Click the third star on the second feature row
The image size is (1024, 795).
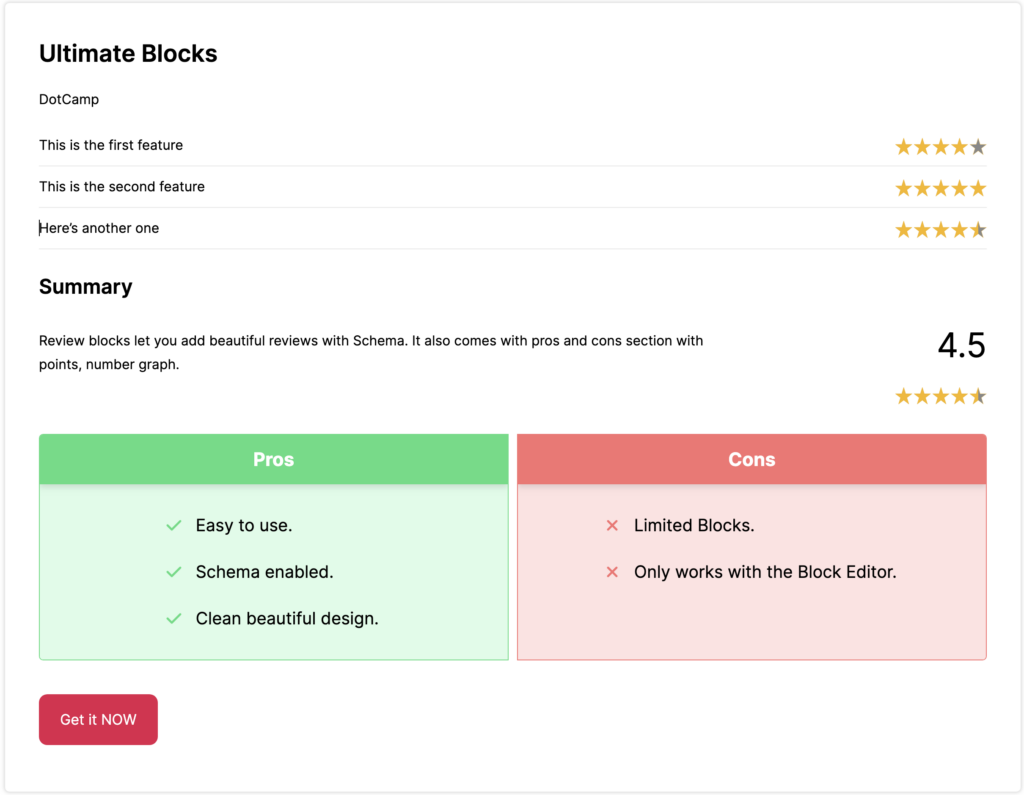940,187
